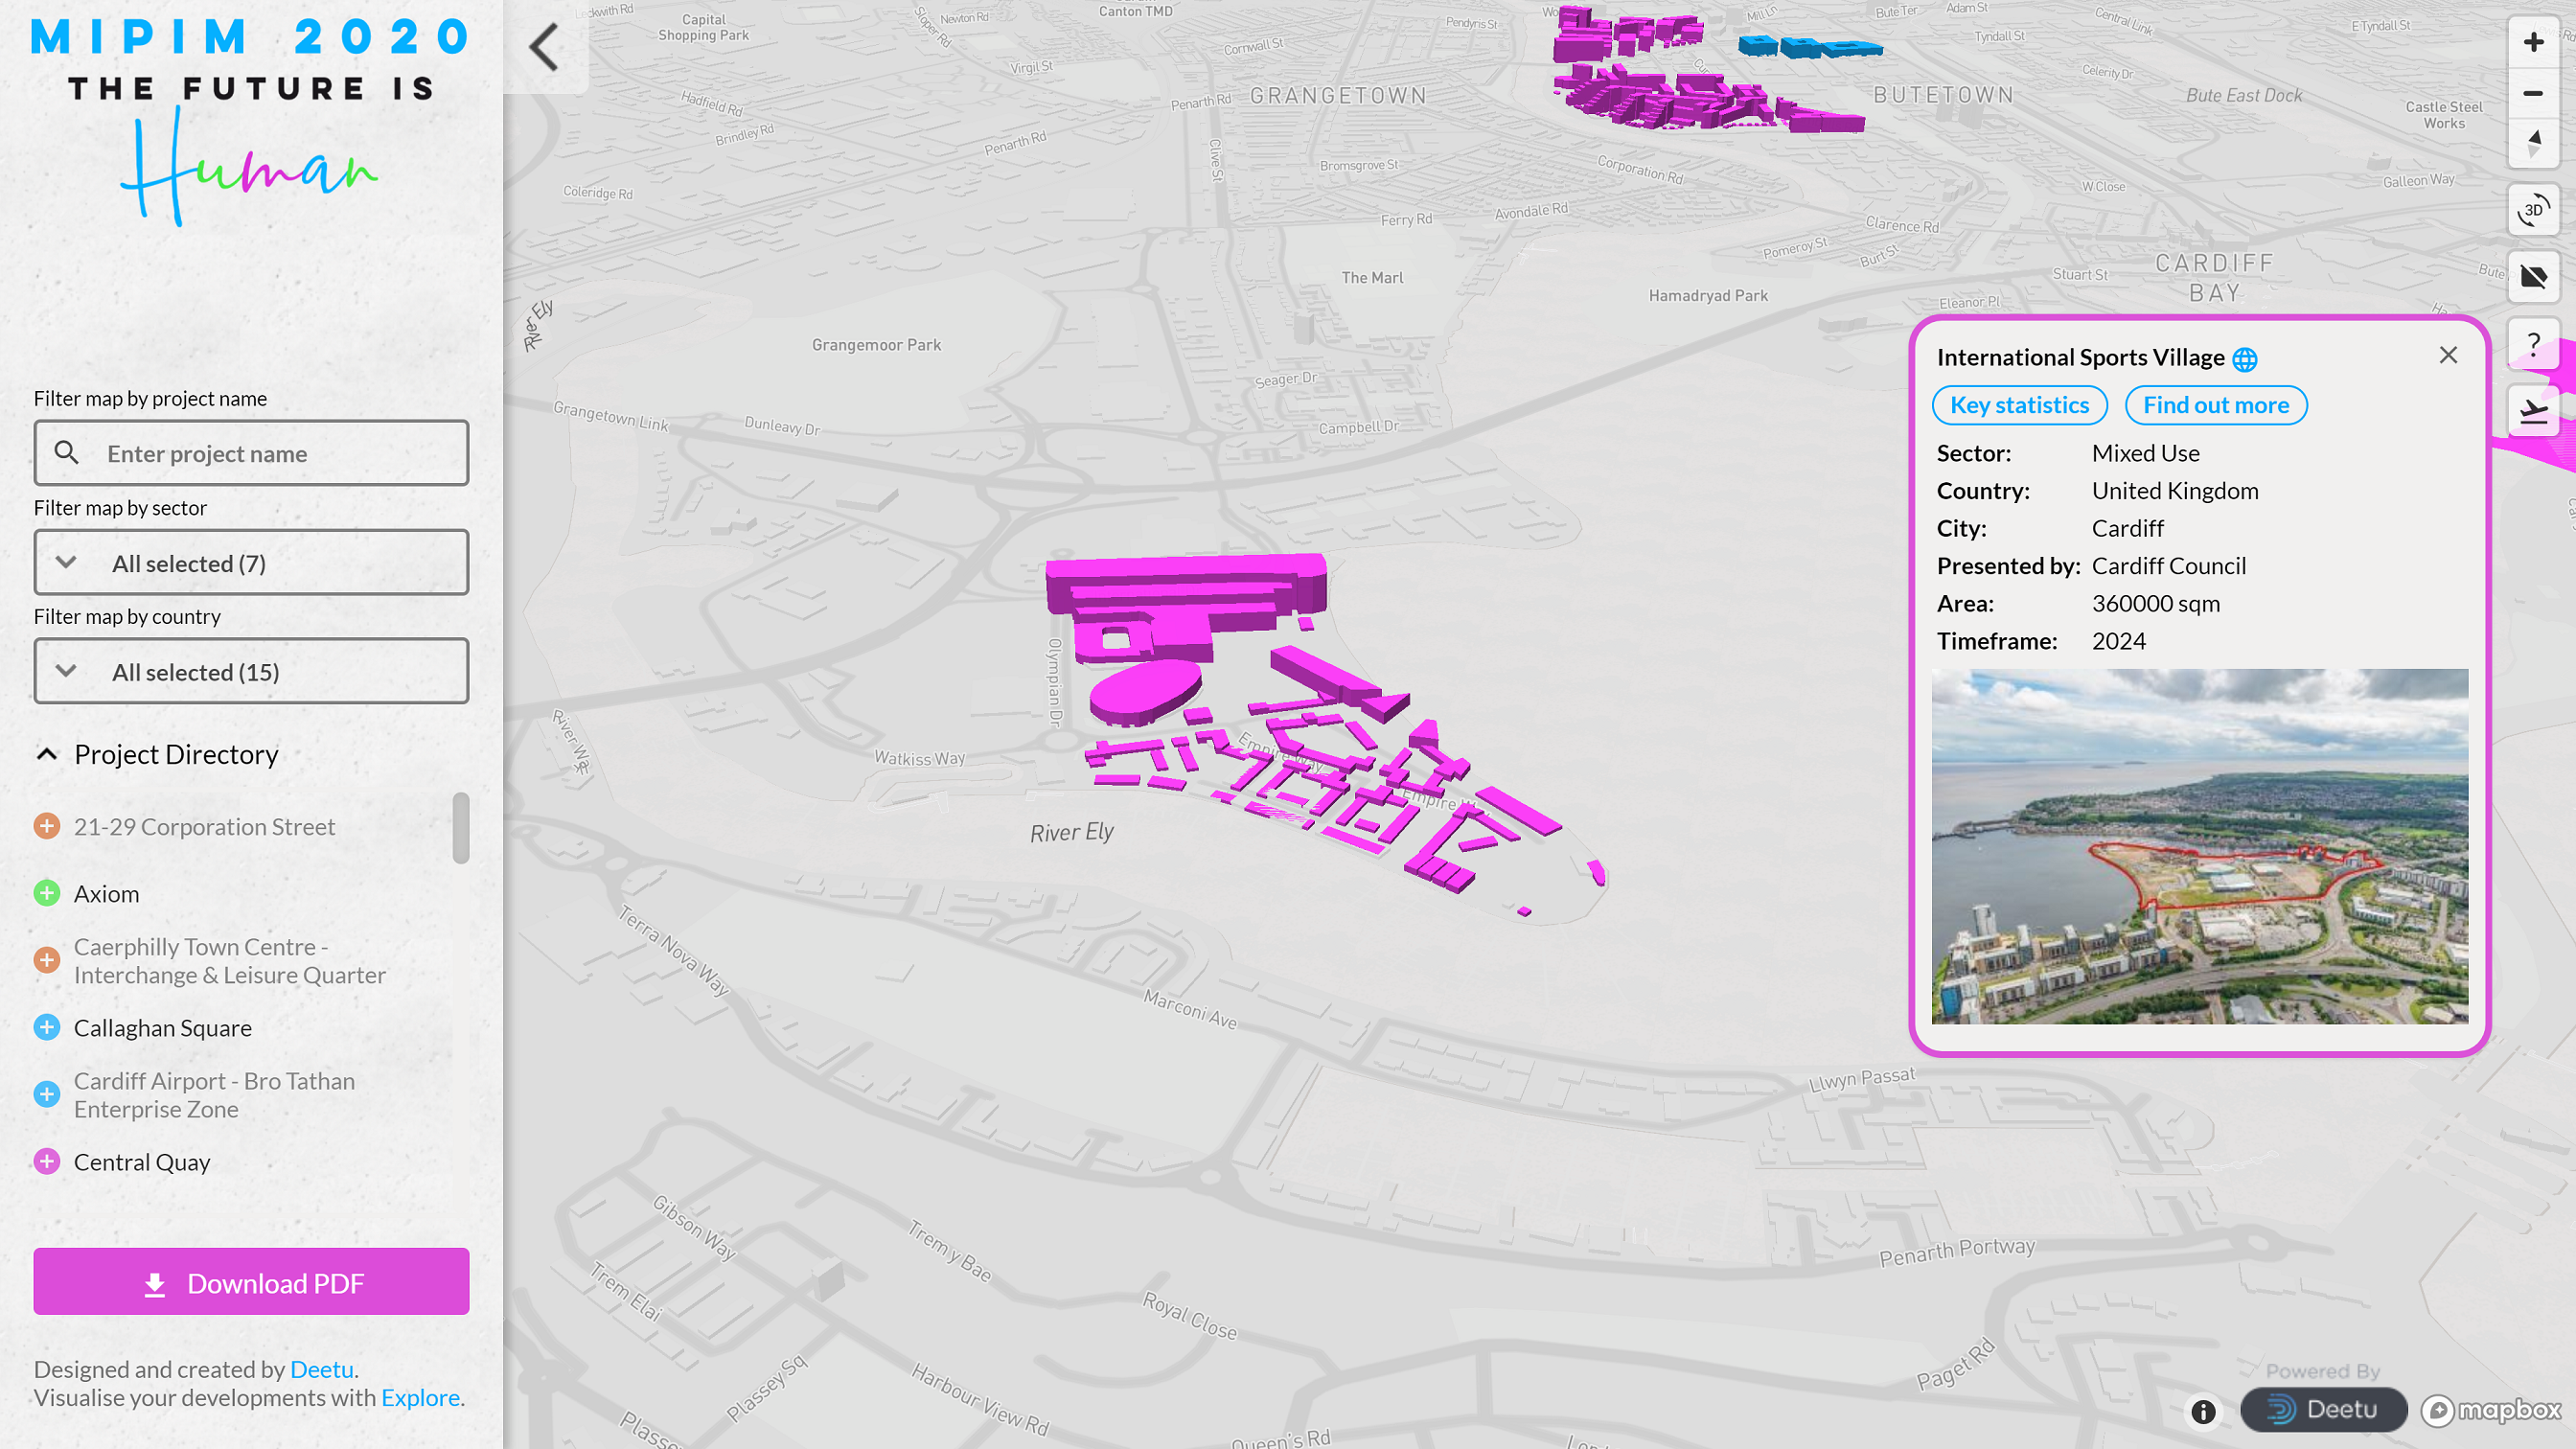The height and width of the screenshot is (1449, 2576).
Task: Toggle label visibility crossed-tag icon
Action: coord(2532,277)
